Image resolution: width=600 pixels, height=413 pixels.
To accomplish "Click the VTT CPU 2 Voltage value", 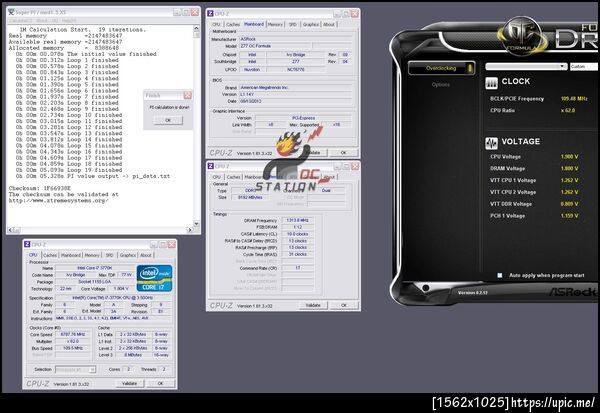I will click(569, 192).
